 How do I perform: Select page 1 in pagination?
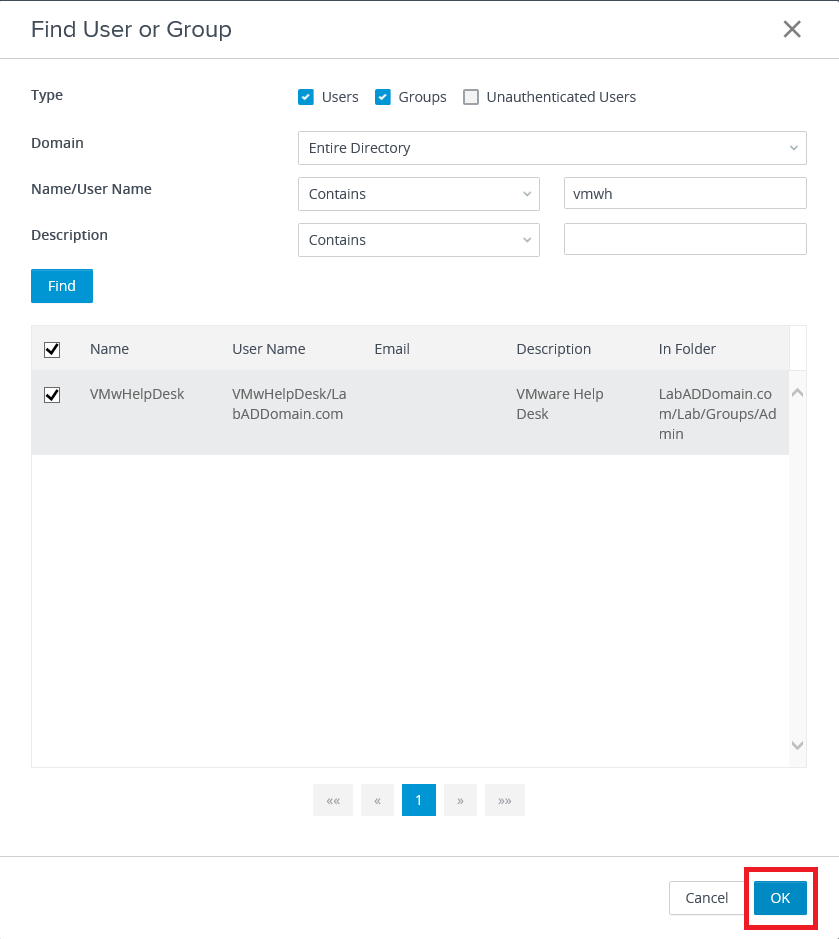click(419, 800)
